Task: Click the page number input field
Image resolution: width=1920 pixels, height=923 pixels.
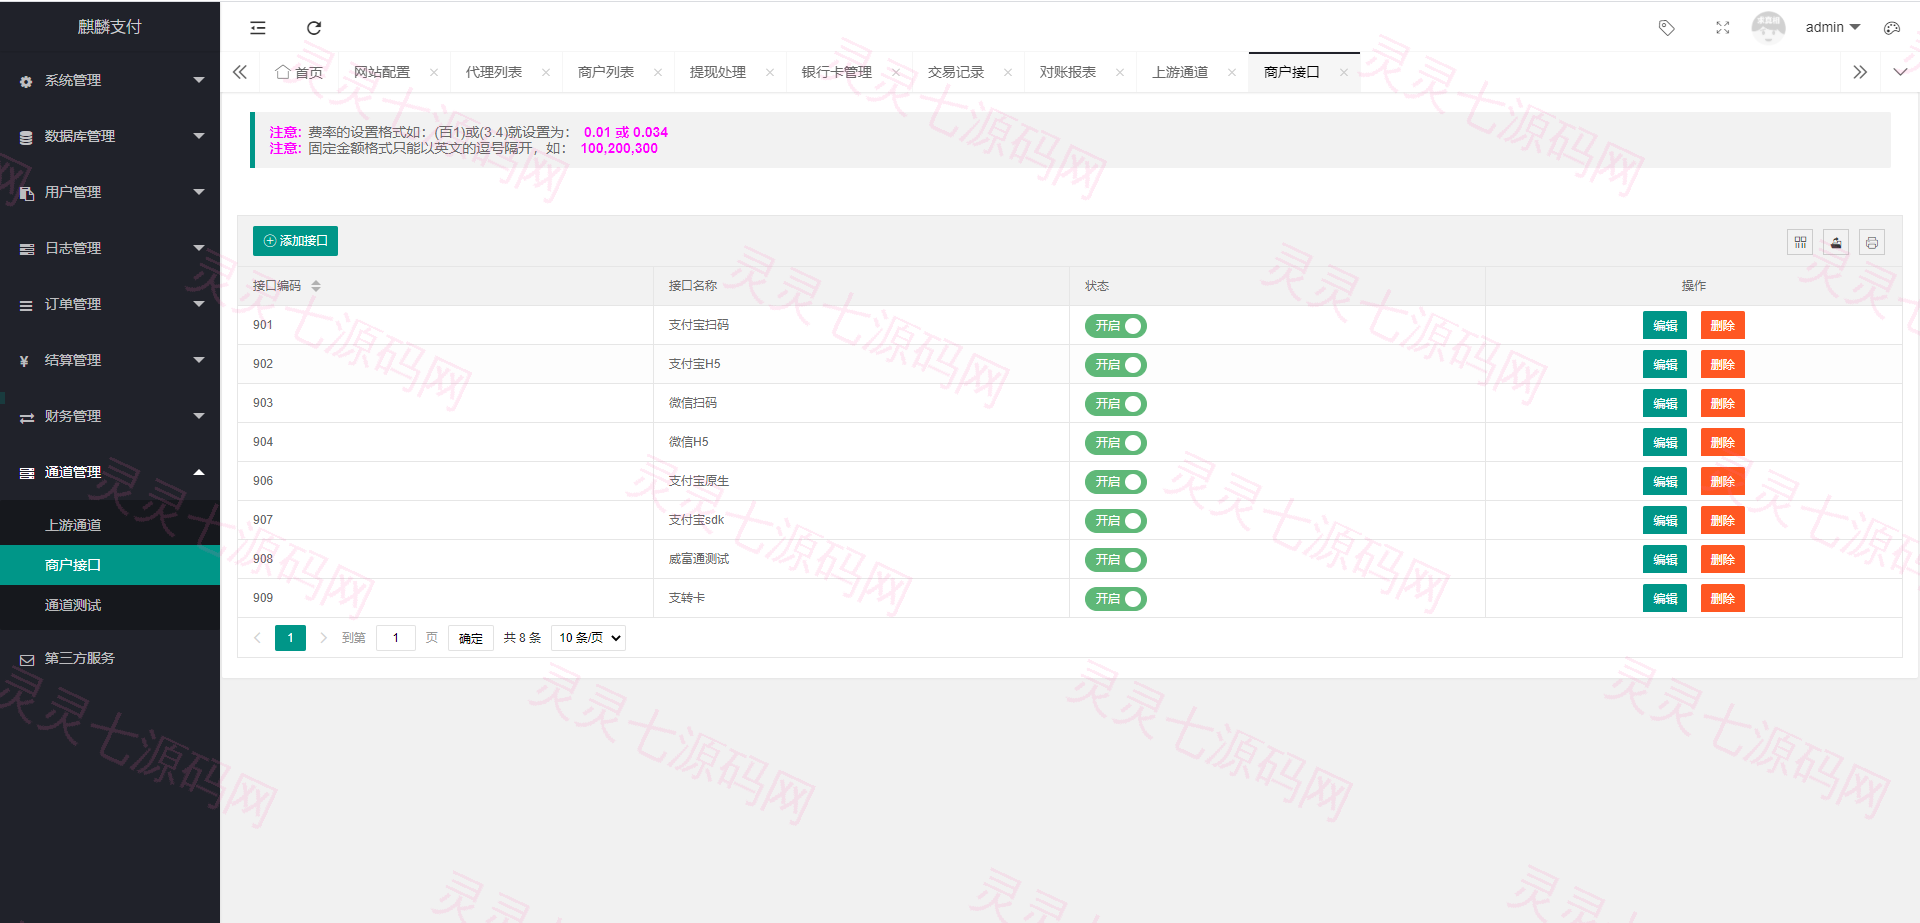Action: [x=396, y=638]
